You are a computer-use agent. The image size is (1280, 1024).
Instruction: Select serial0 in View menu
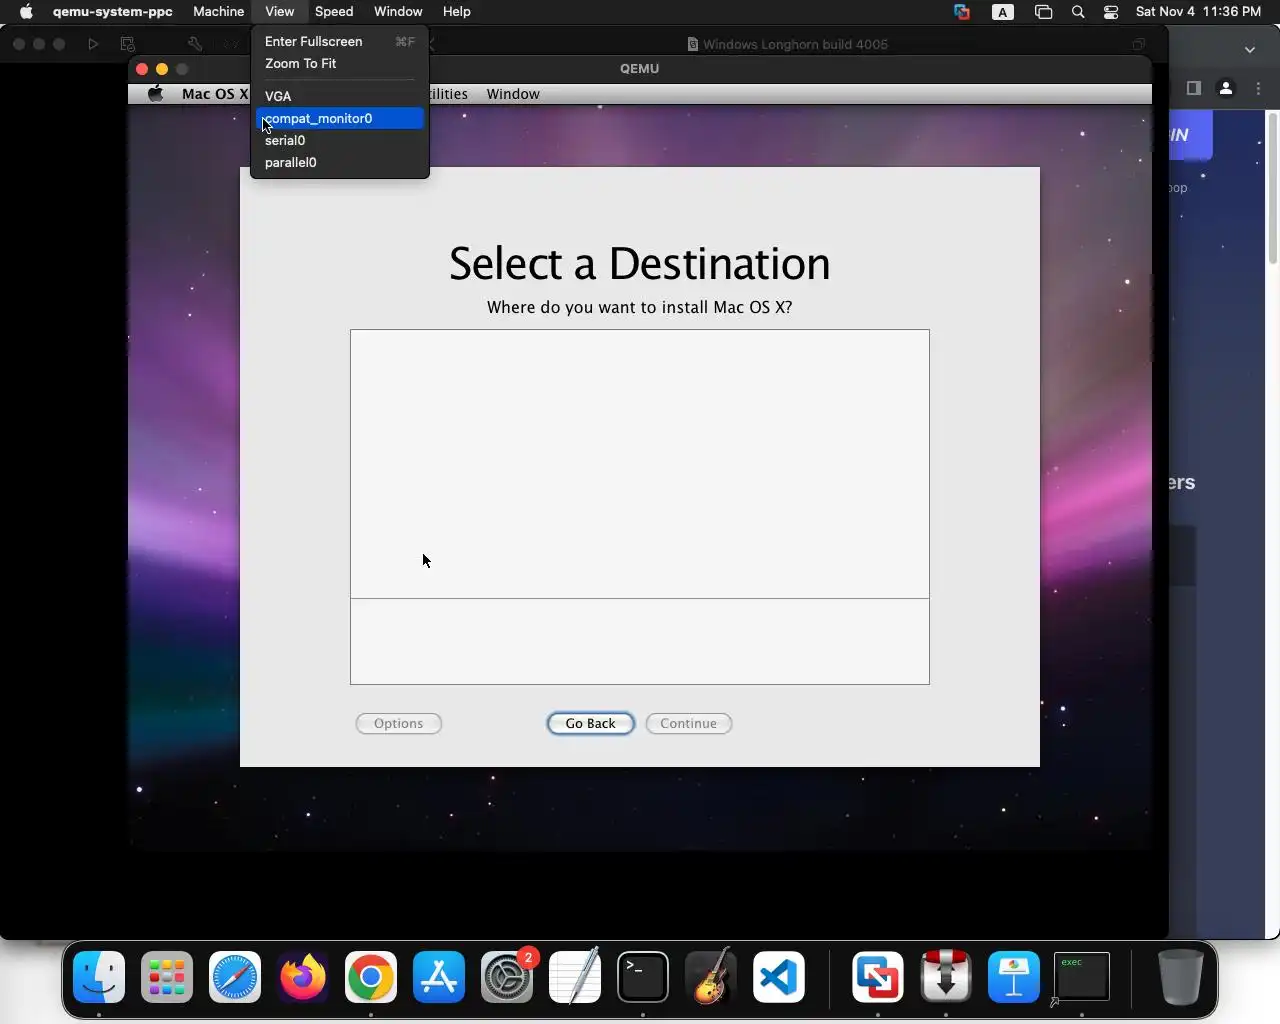(340, 140)
